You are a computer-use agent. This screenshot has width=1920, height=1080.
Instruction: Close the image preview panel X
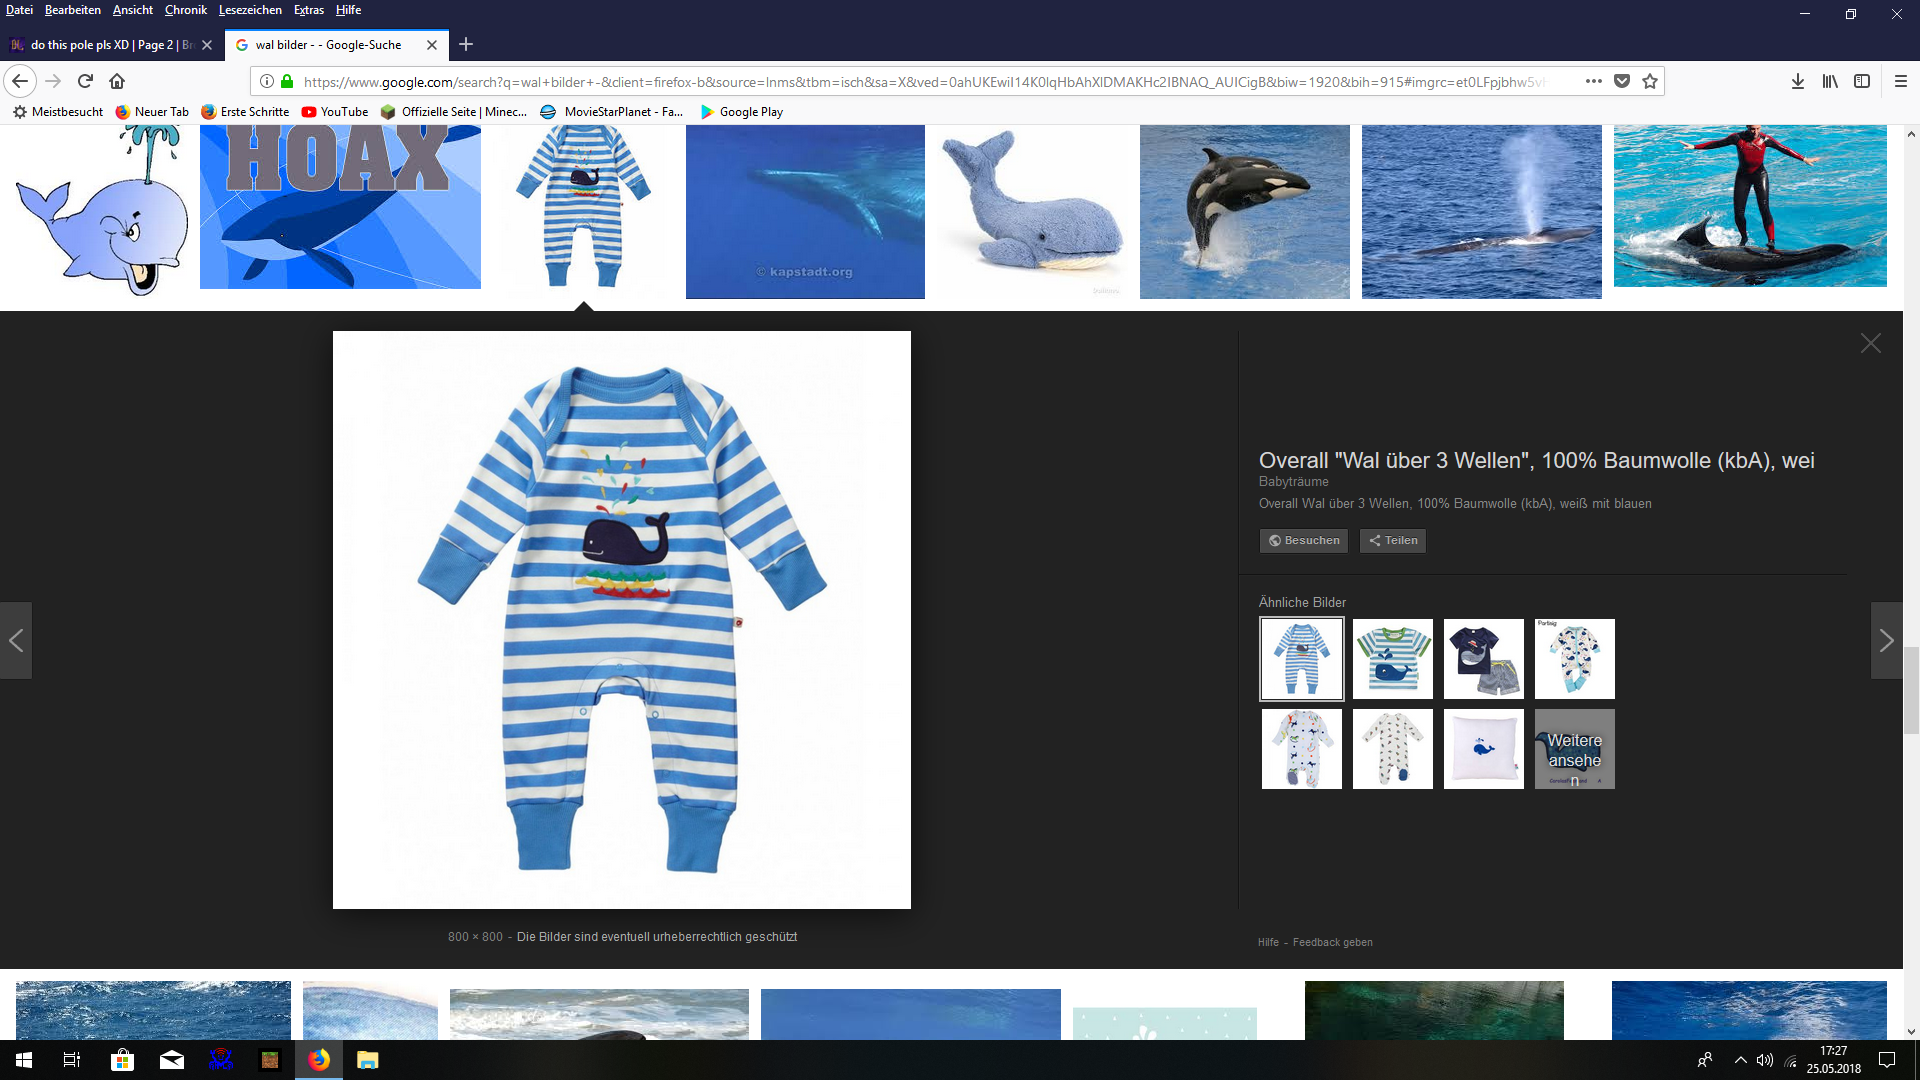click(x=1871, y=343)
